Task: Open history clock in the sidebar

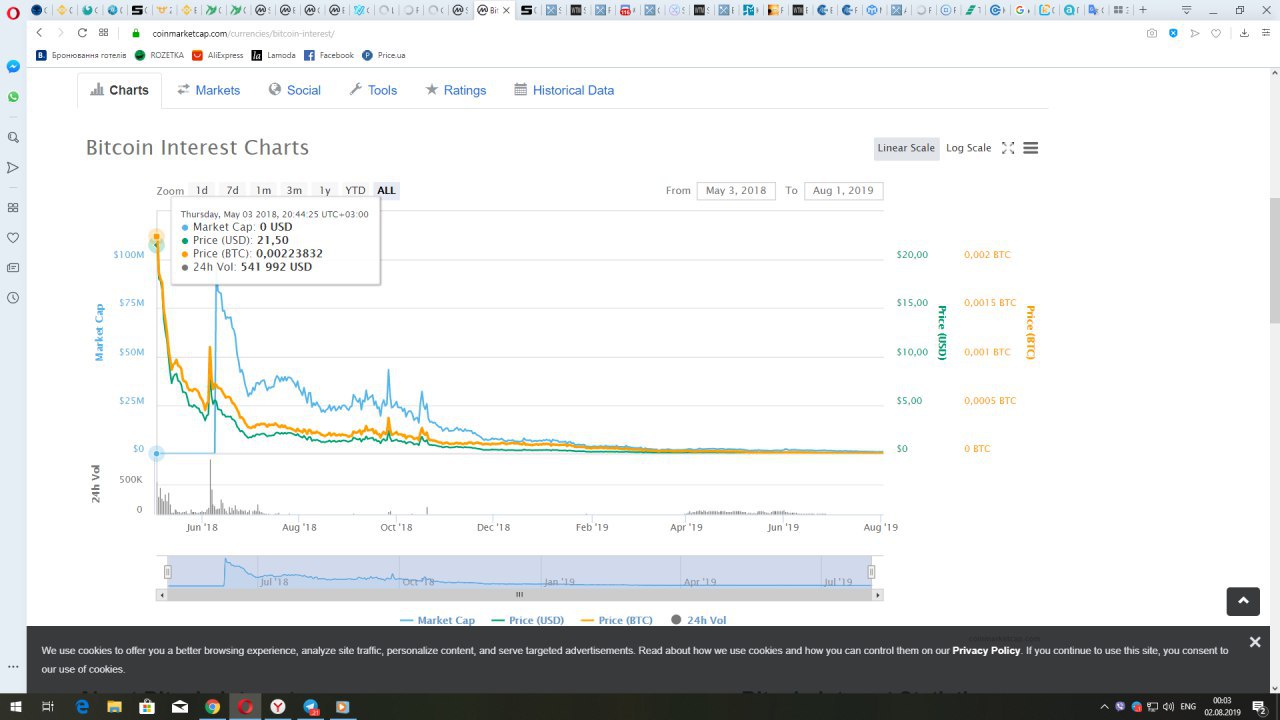Action: tap(13, 298)
